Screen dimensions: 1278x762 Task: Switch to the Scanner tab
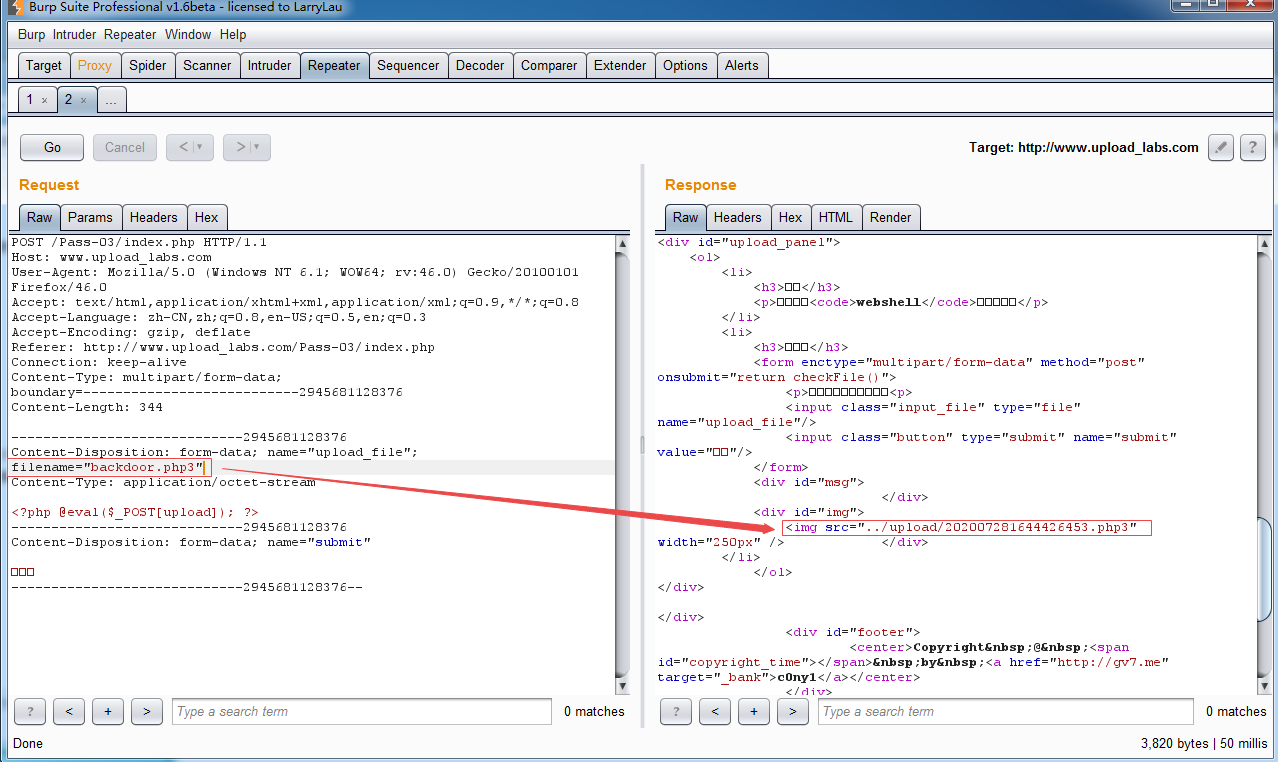207,65
